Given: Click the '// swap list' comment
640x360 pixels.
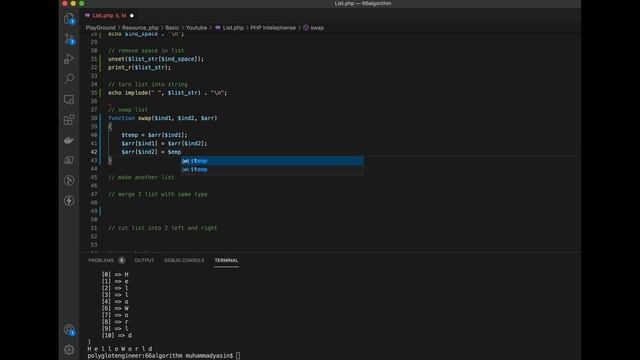Looking at the screenshot, I should click(x=128, y=110).
